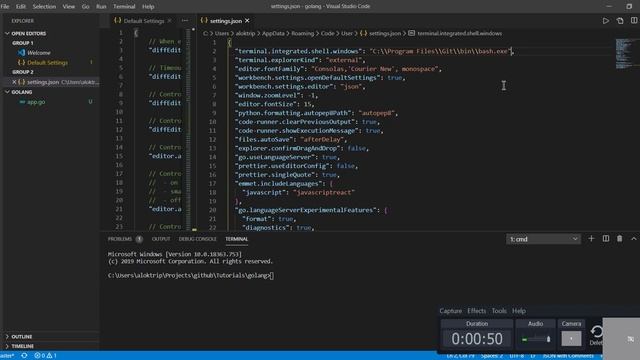Open errors and warnings count in status bar
Viewport: 640px width, 360px height.
point(45,356)
